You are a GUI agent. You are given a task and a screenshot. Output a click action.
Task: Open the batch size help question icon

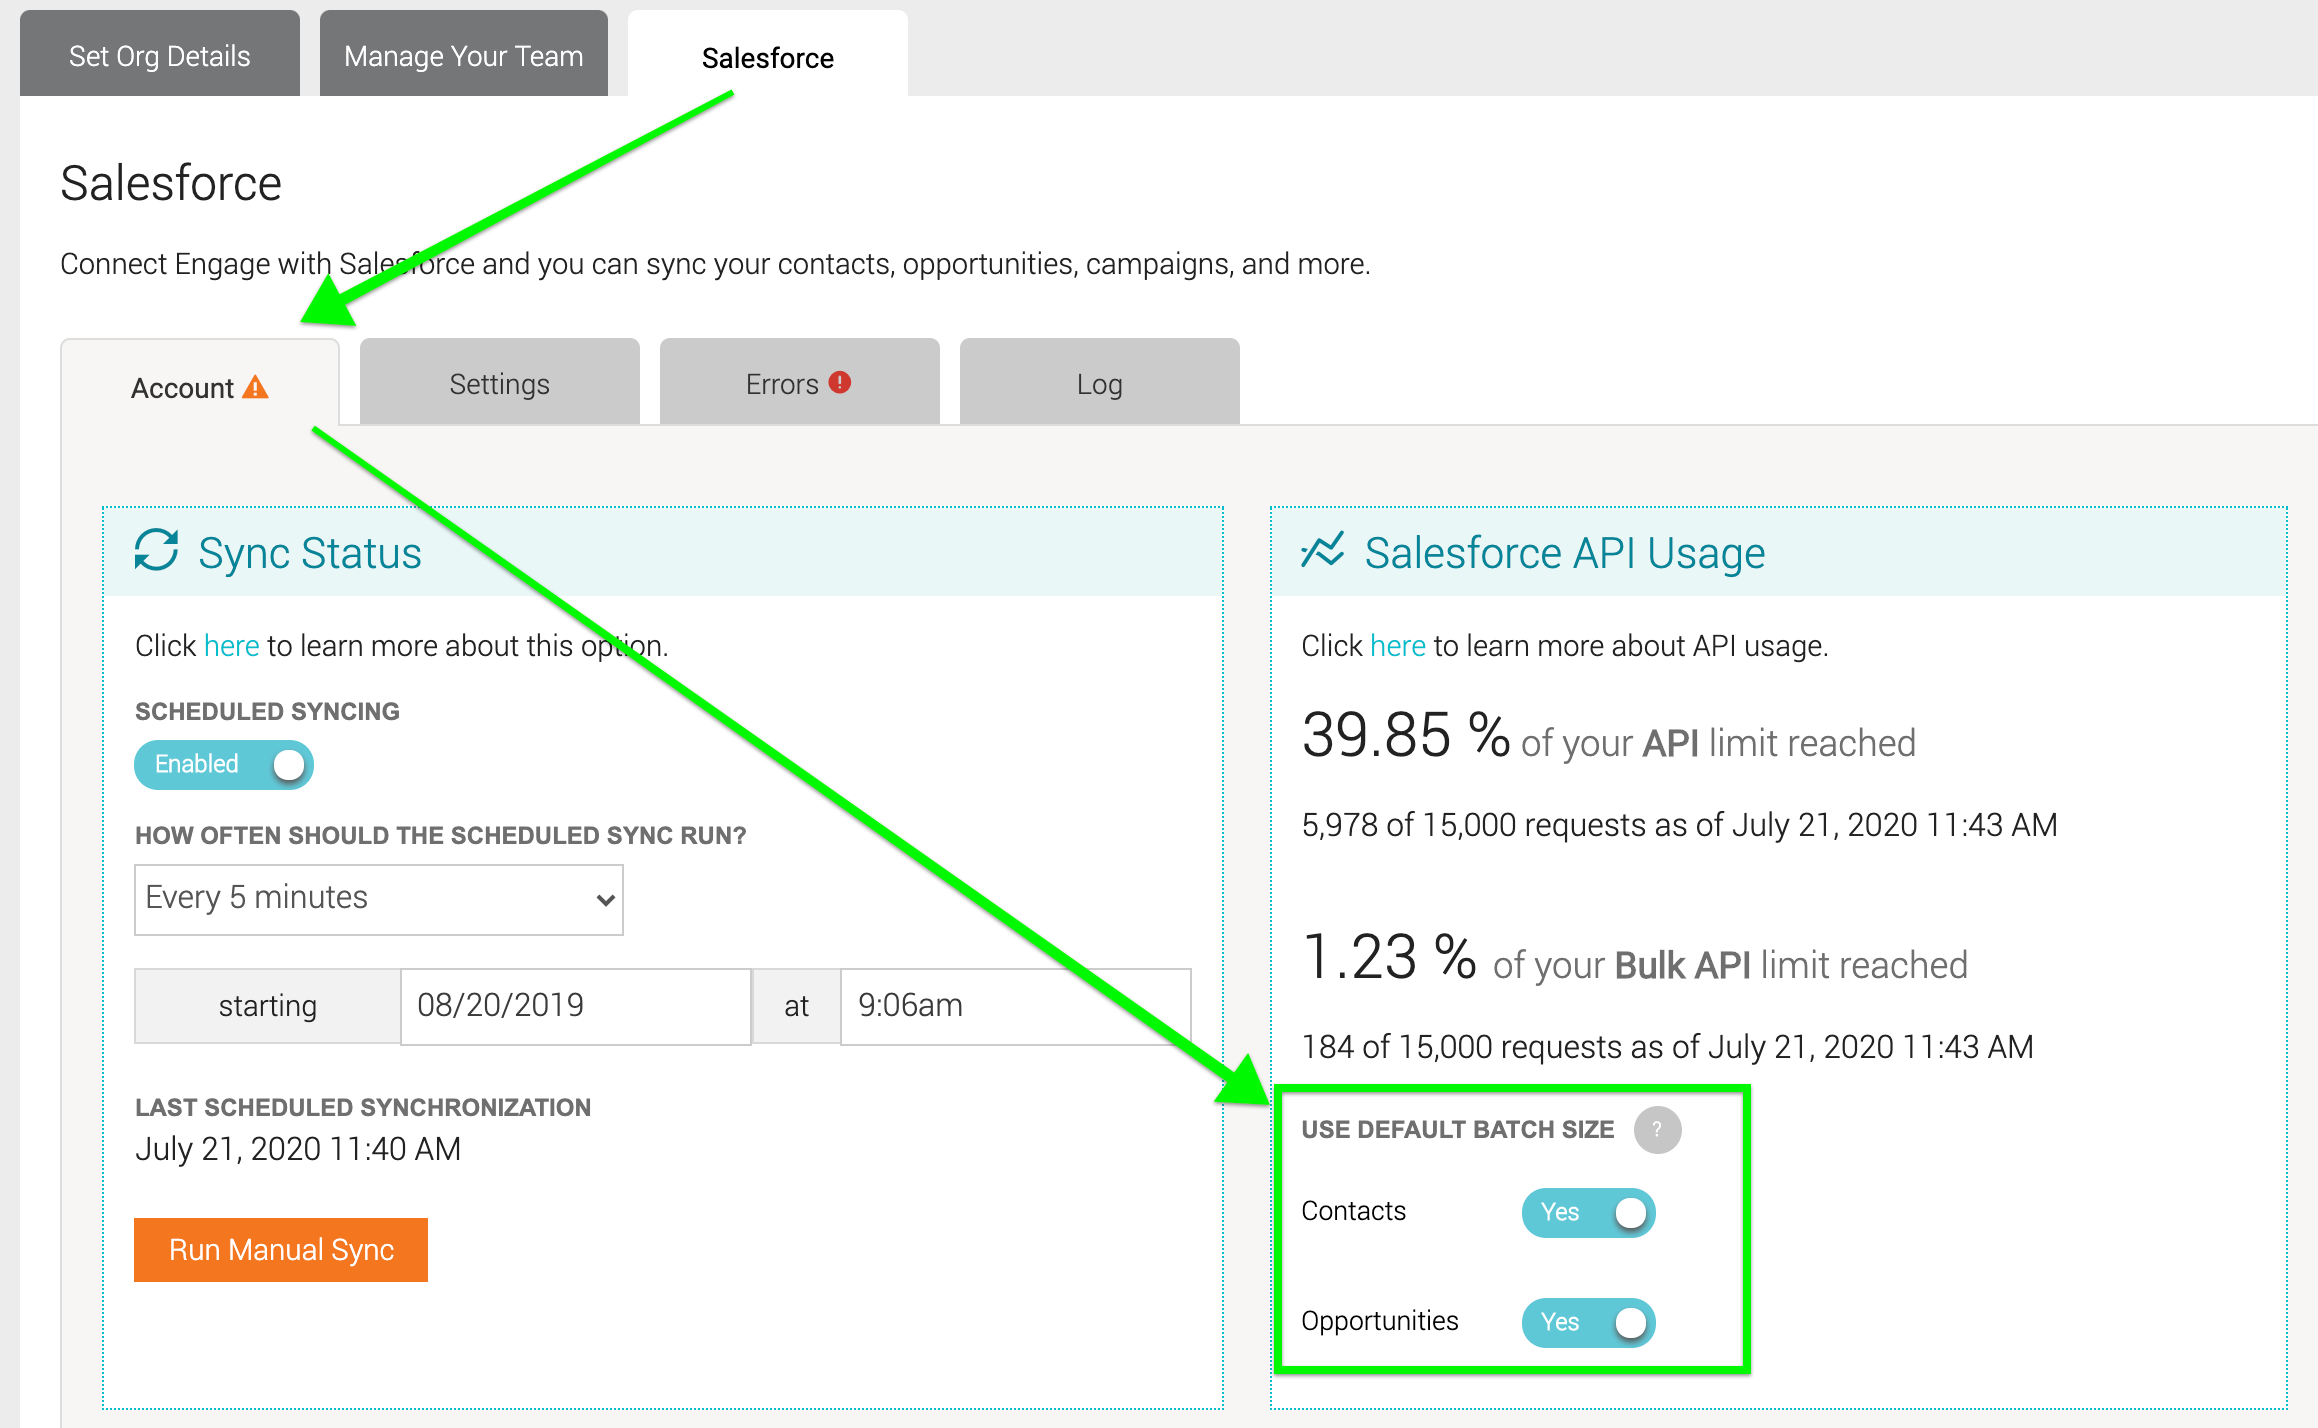[1657, 1130]
